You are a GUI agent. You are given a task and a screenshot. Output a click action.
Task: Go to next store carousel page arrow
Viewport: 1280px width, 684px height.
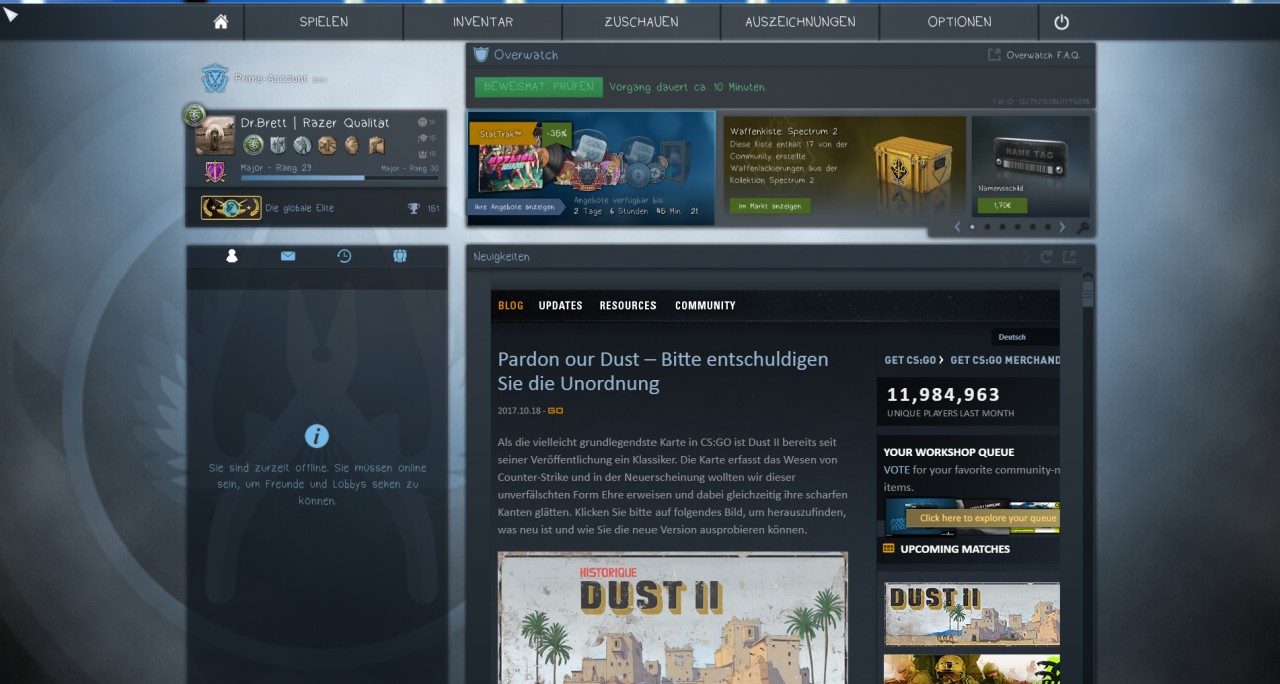point(1062,227)
